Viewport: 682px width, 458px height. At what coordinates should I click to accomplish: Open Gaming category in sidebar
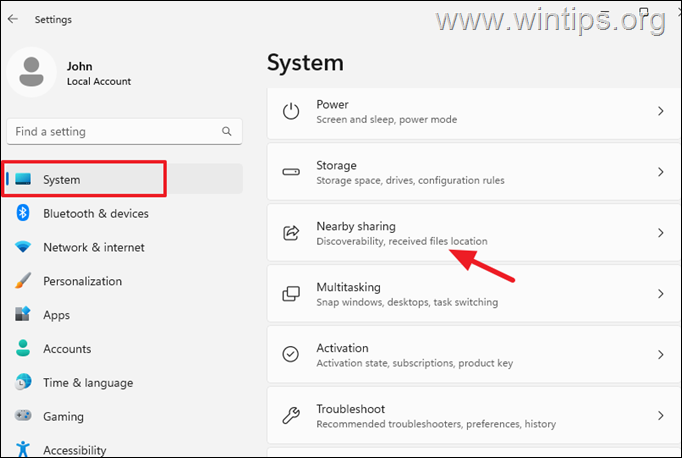pos(124,416)
